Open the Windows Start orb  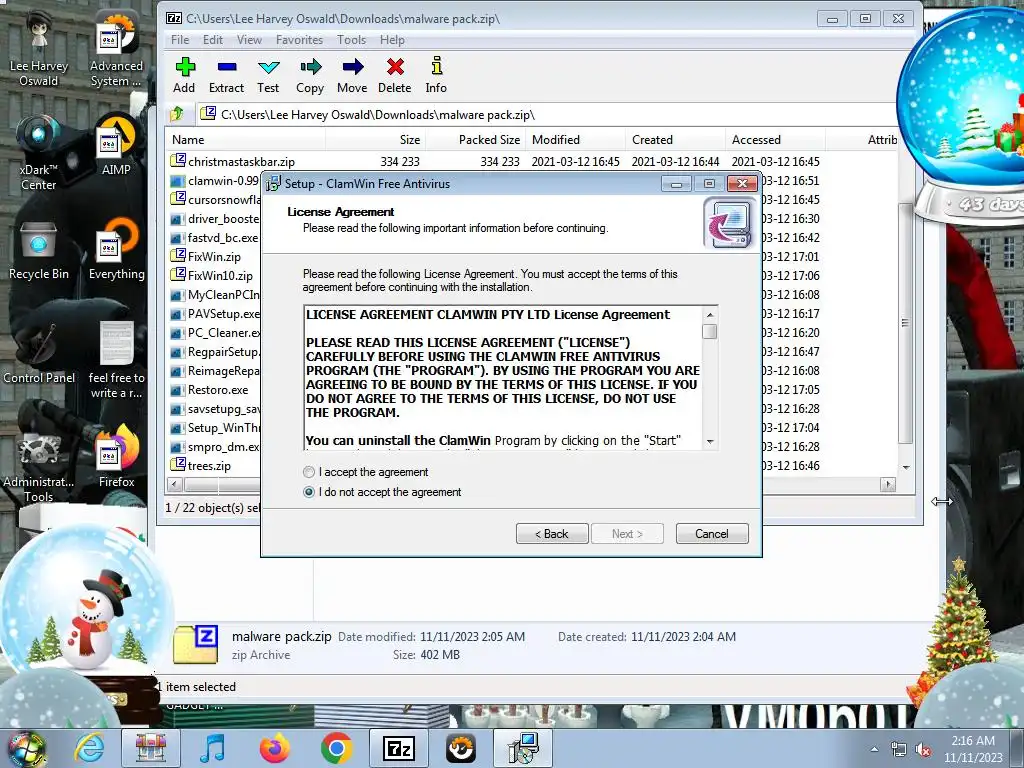click(x=26, y=748)
